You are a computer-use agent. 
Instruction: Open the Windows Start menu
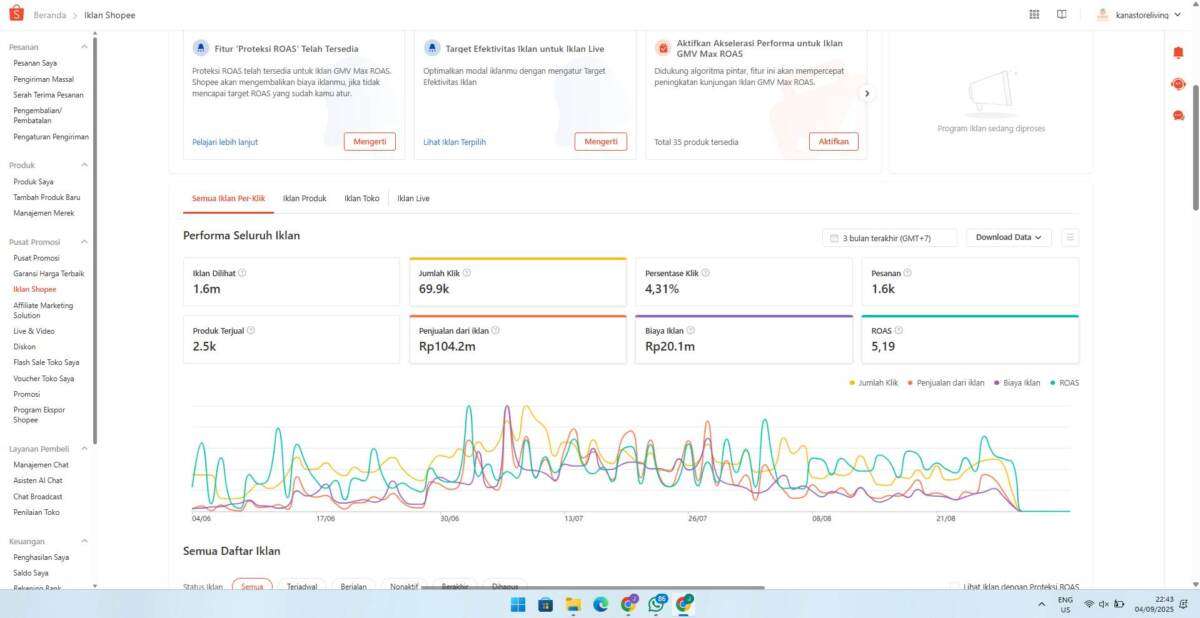tap(518, 604)
